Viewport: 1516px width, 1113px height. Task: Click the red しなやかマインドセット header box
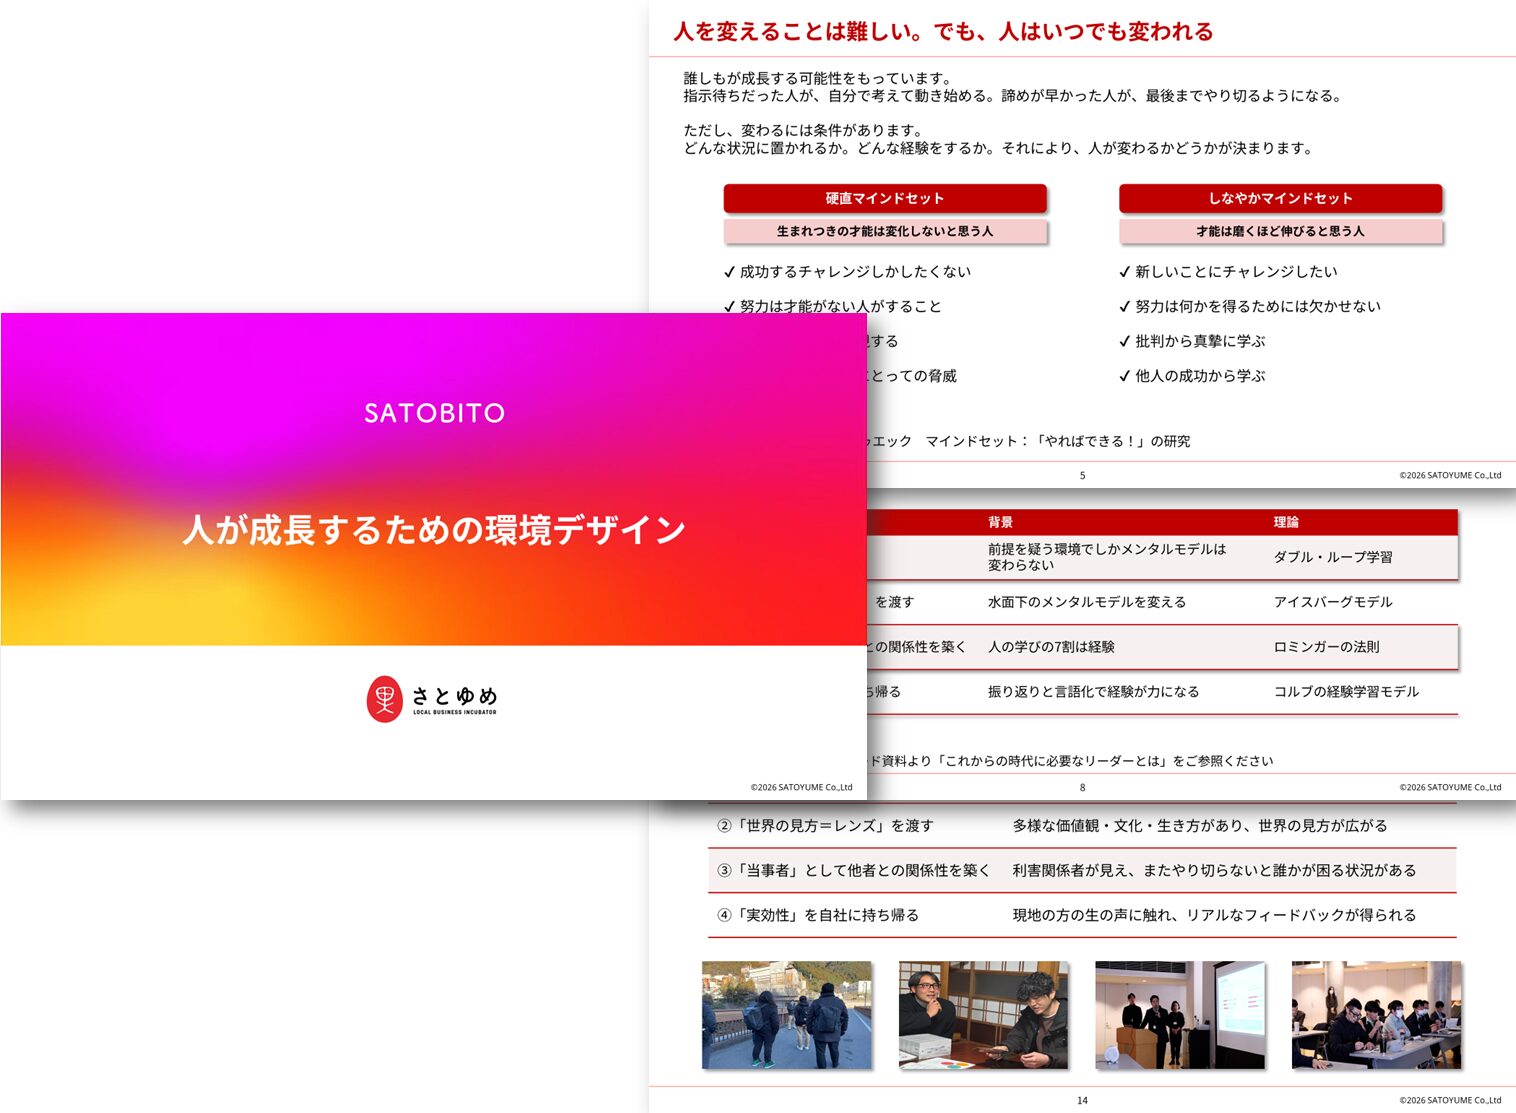click(1280, 198)
